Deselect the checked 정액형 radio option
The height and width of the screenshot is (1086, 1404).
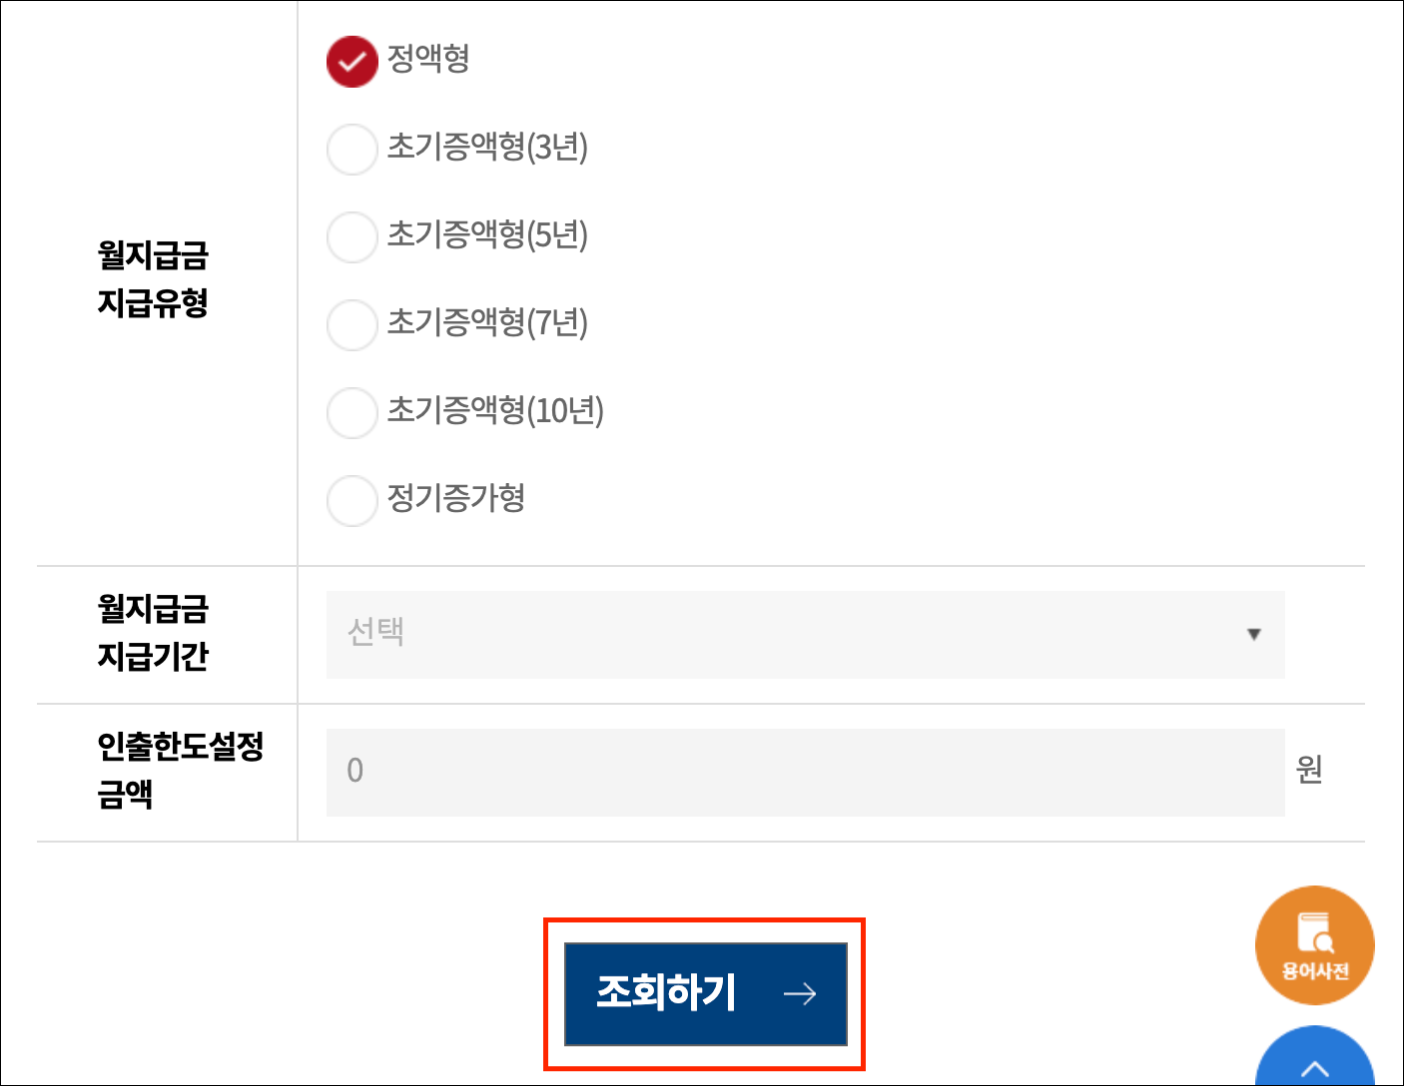(x=352, y=61)
